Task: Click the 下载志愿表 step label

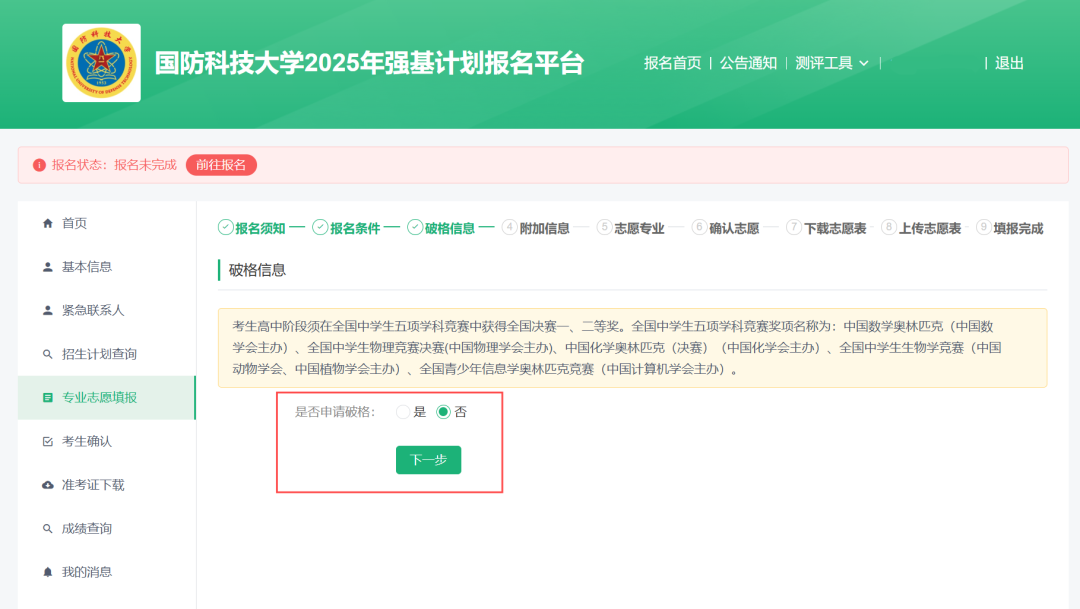Action: click(x=835, y=229)
